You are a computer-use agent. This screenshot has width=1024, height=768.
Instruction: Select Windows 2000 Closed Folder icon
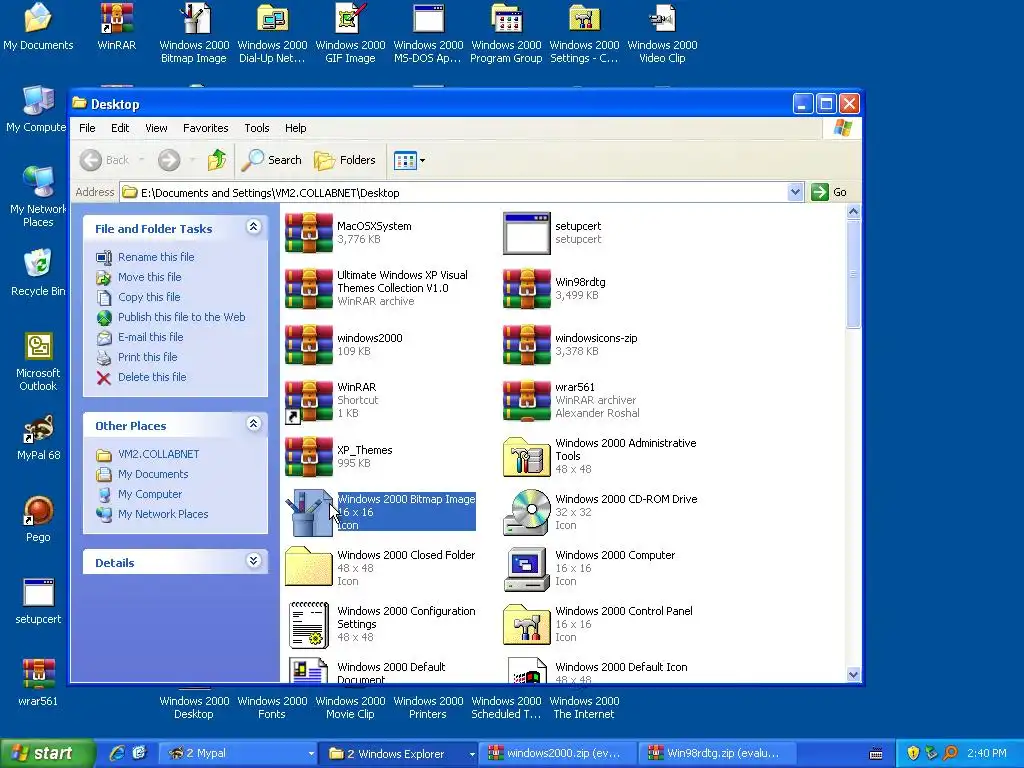pos(309,567)
